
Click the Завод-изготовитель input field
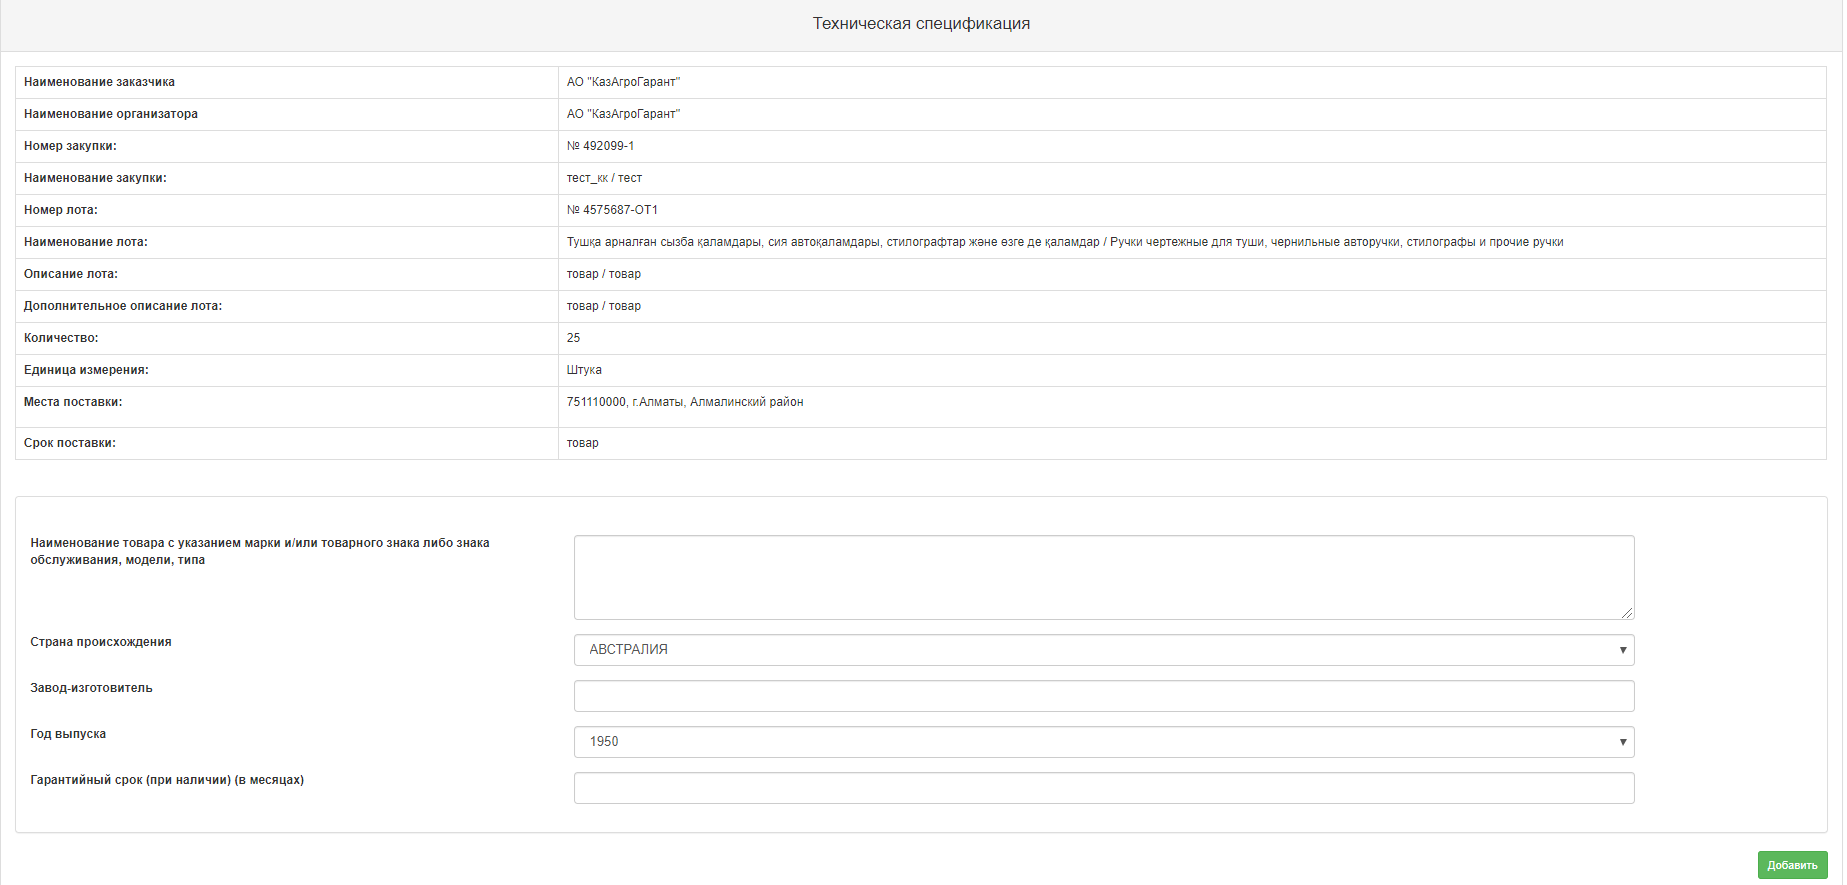(x=1104, y=696)
